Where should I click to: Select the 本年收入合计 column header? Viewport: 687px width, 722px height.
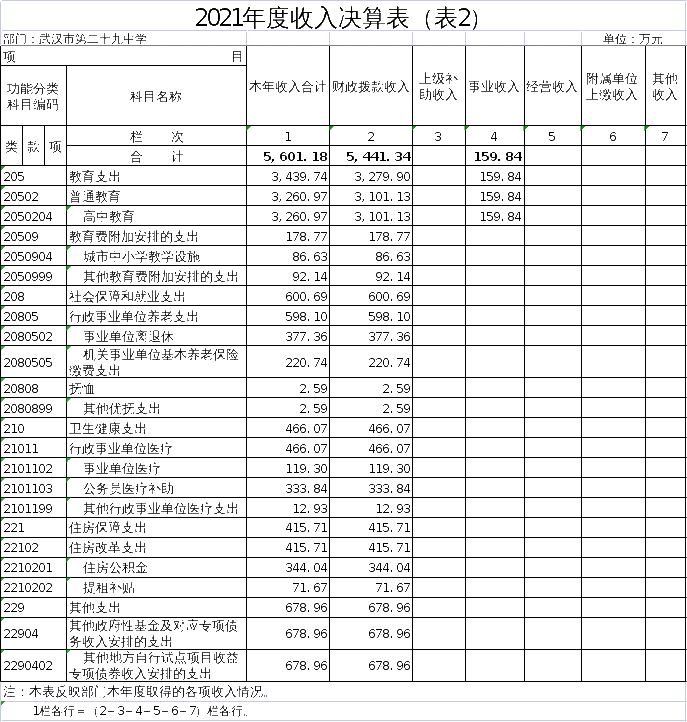point(288,87)
